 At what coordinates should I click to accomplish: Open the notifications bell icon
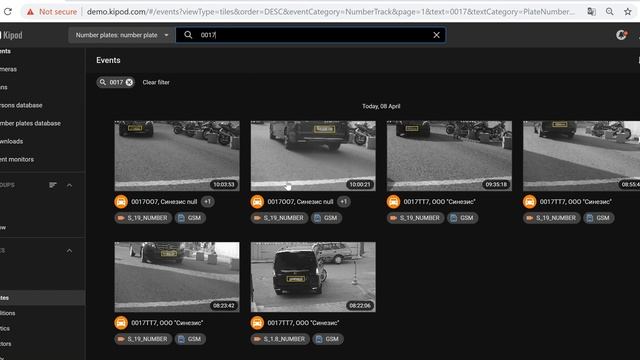pyautogui.click(x=621, y=35)
